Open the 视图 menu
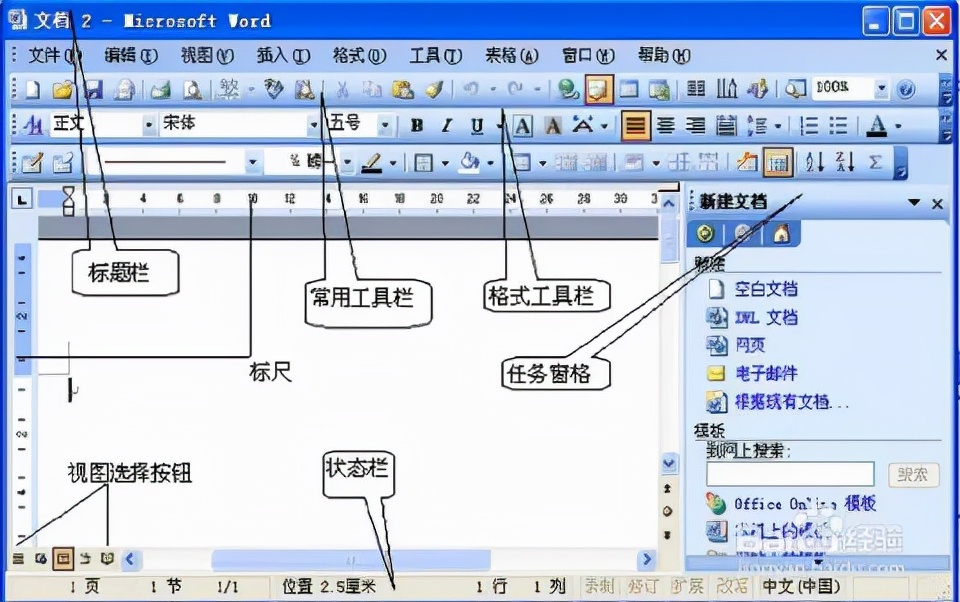The image size is (960, 602). click(207, 56)
